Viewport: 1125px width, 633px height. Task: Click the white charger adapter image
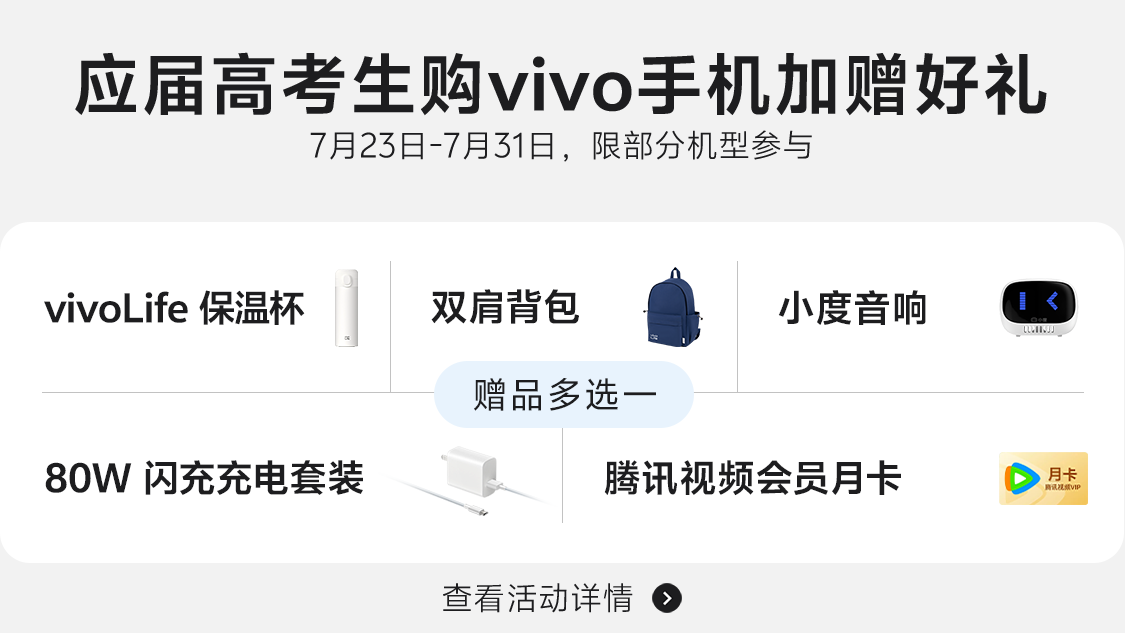coord(471,471)
